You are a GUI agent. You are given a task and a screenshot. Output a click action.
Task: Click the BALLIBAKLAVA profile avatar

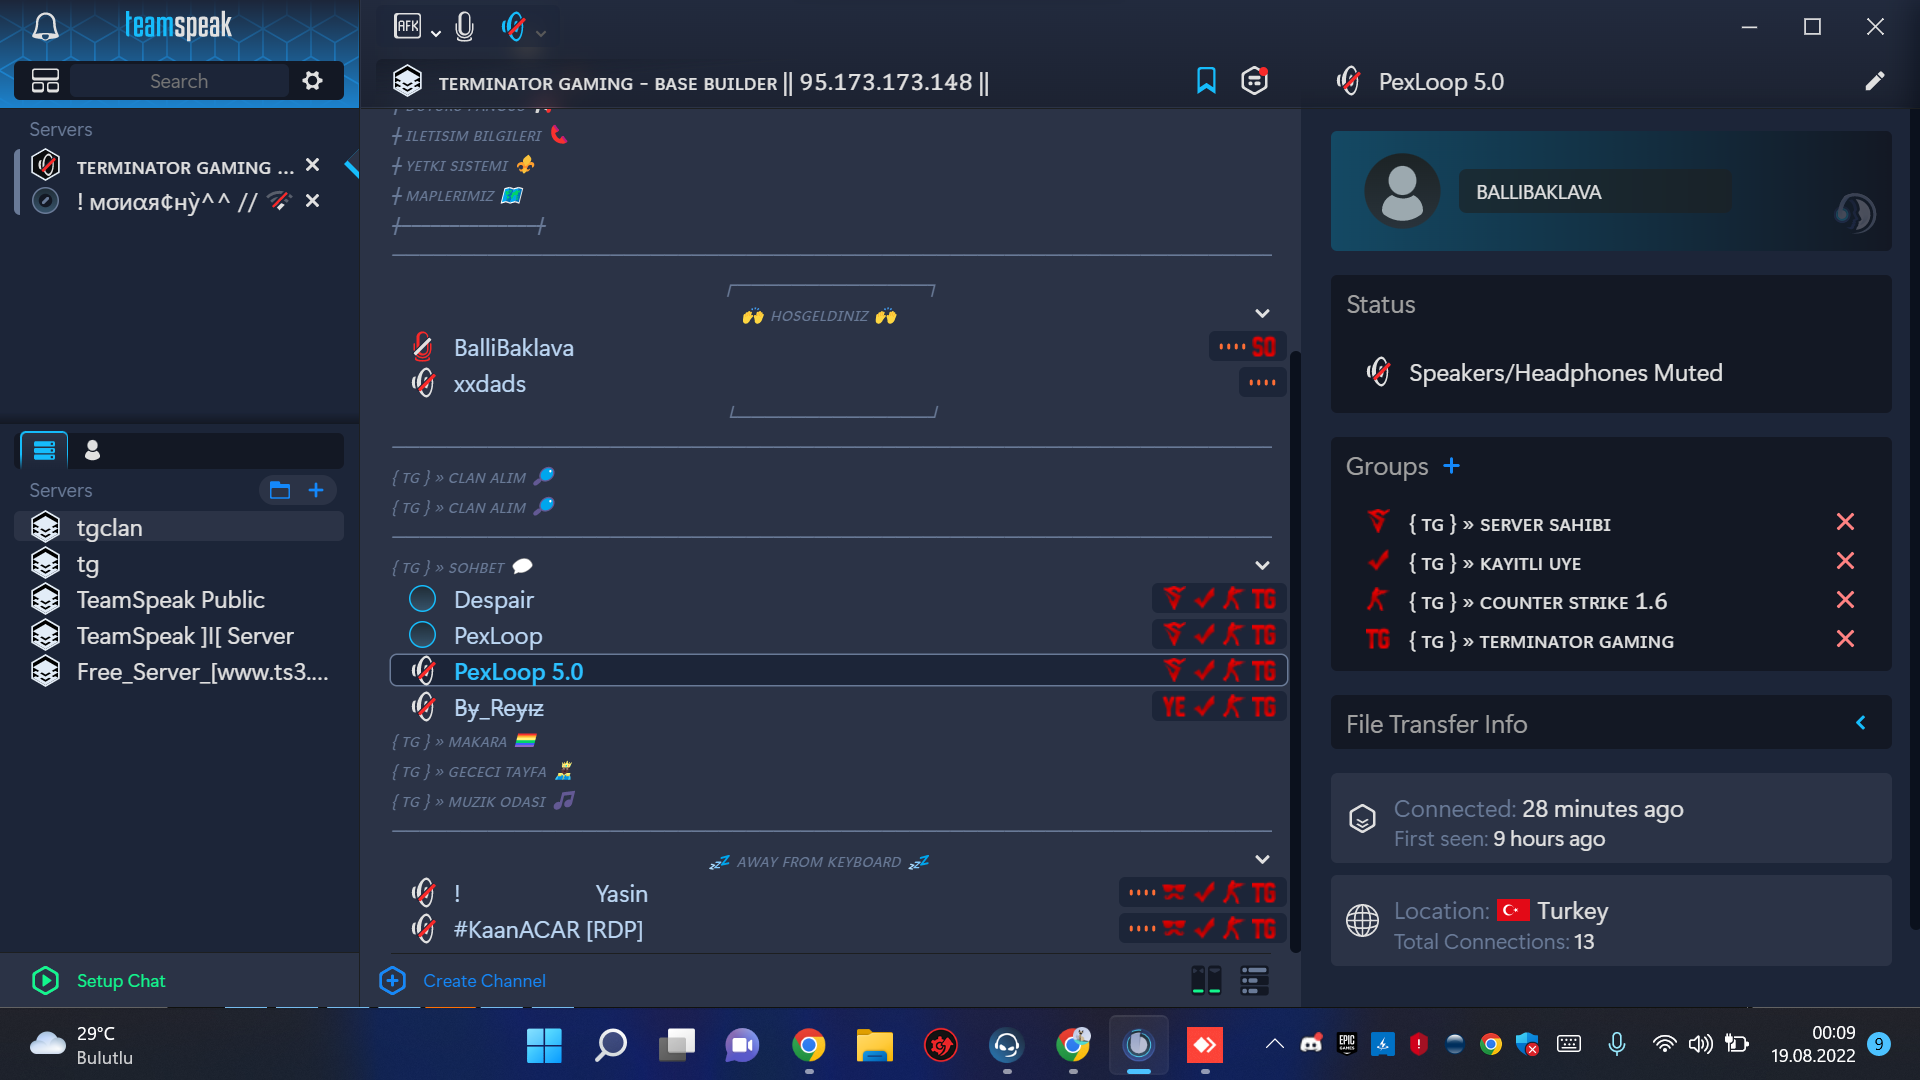click(1402, 191)
